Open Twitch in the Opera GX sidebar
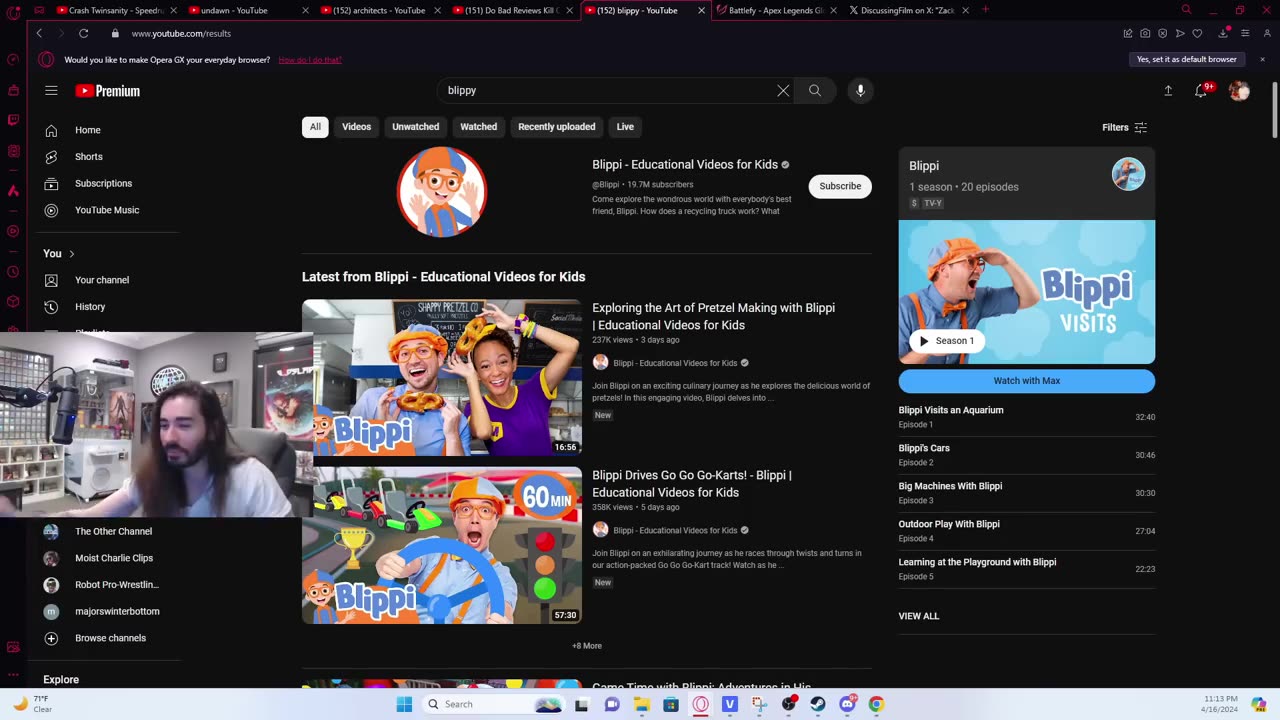The width and height of the screenshot is (1280, 720). pyautogui.click(x=13, y=120)
